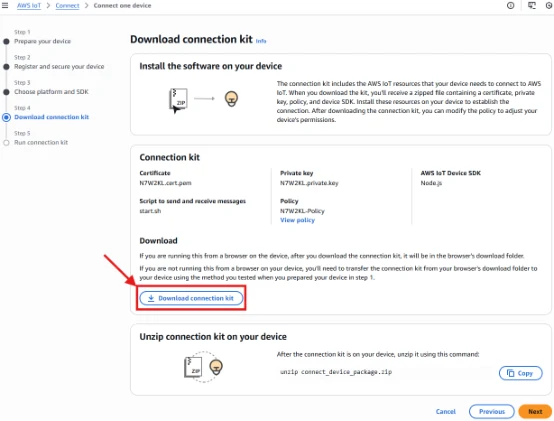
Task: Click the Download connection kit button
Action: [191, 298]
